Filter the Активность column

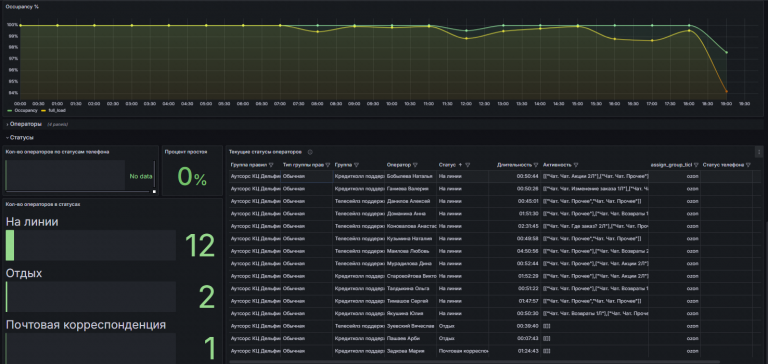[x=576, y=165]
